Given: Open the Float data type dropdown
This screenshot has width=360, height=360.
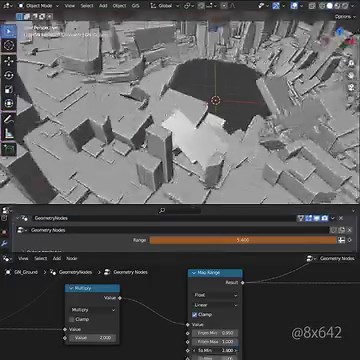Looking at the screenshot, I should click(215, 295).
